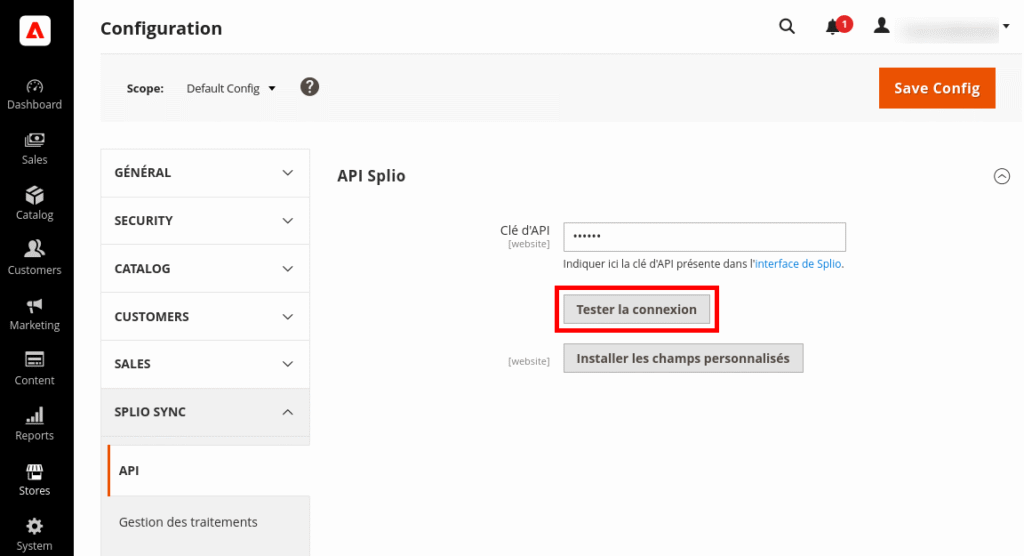Click the scope help question mark
The height and width of the screenshot is (556, 1024).
[x=310, y=87]
